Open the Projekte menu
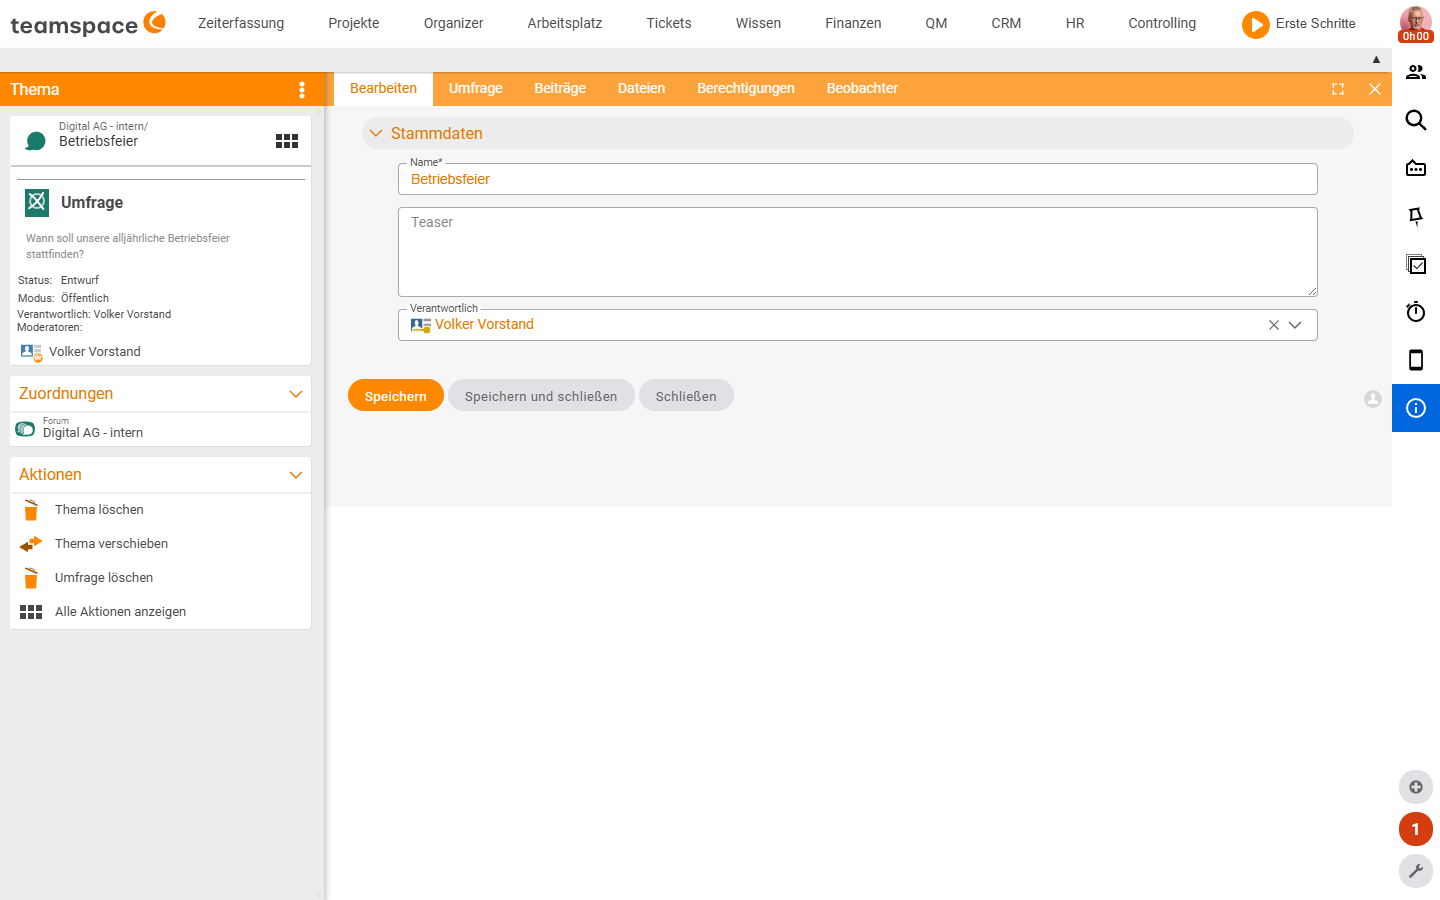 [354, 23]
